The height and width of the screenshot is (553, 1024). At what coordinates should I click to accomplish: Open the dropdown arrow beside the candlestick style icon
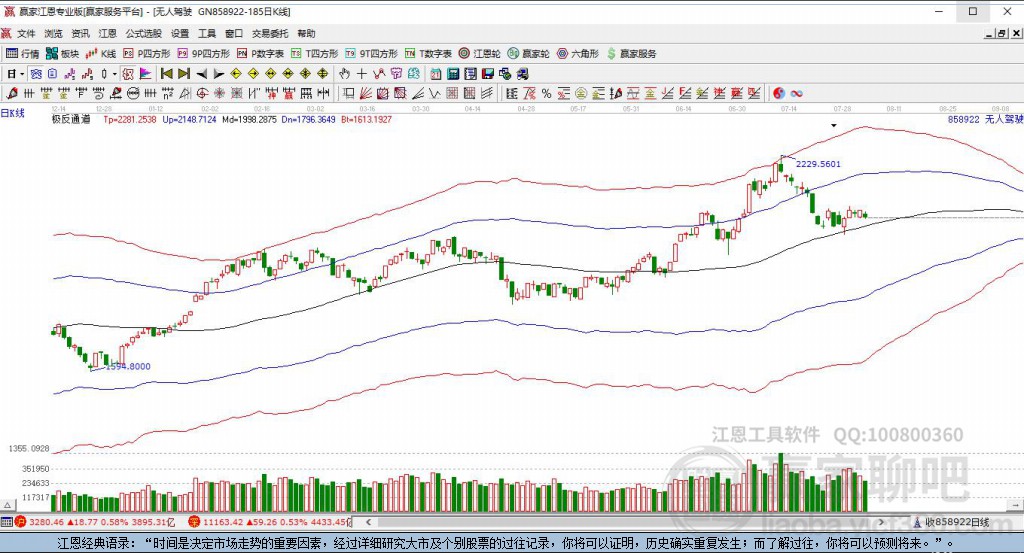[x=114, y=74]
